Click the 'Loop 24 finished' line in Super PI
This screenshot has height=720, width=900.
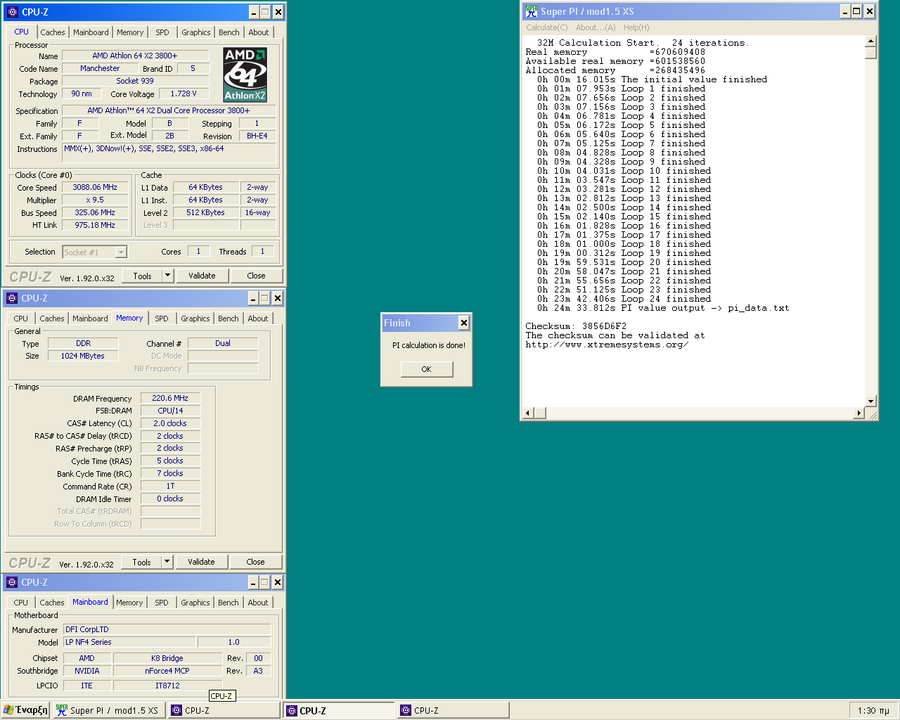624,299
